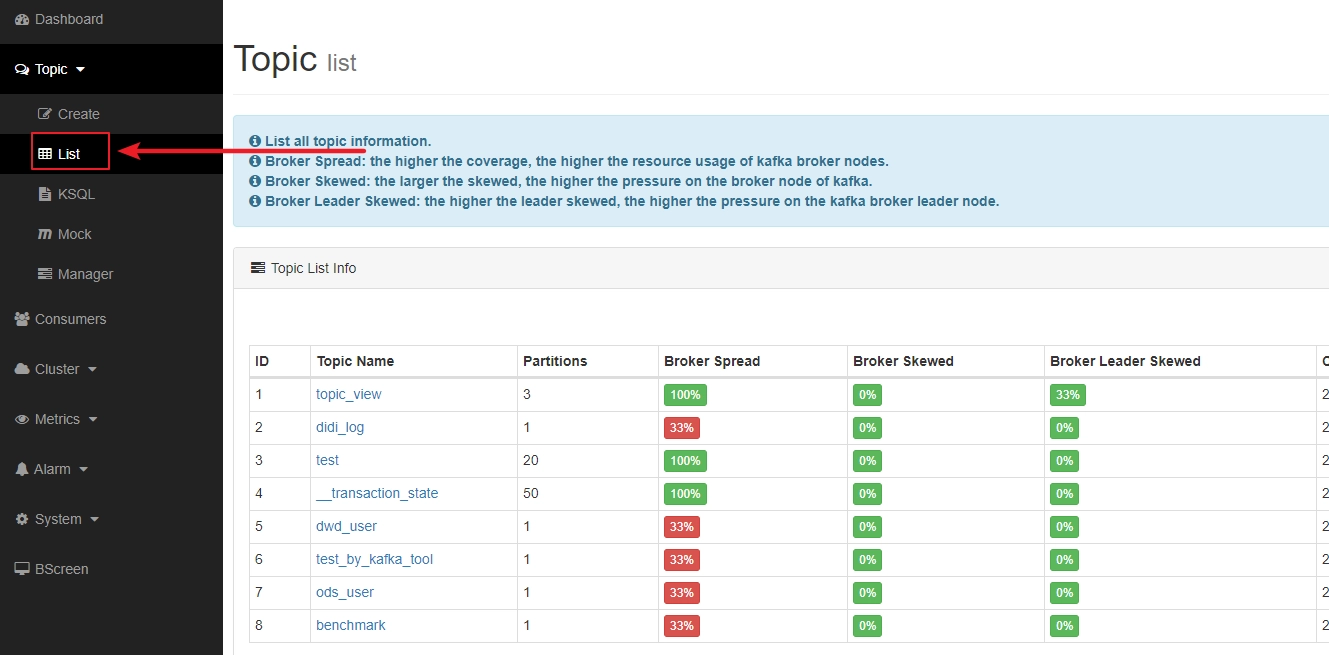
Task: Click the BScreen monitor icon
Action: [22, 569]
